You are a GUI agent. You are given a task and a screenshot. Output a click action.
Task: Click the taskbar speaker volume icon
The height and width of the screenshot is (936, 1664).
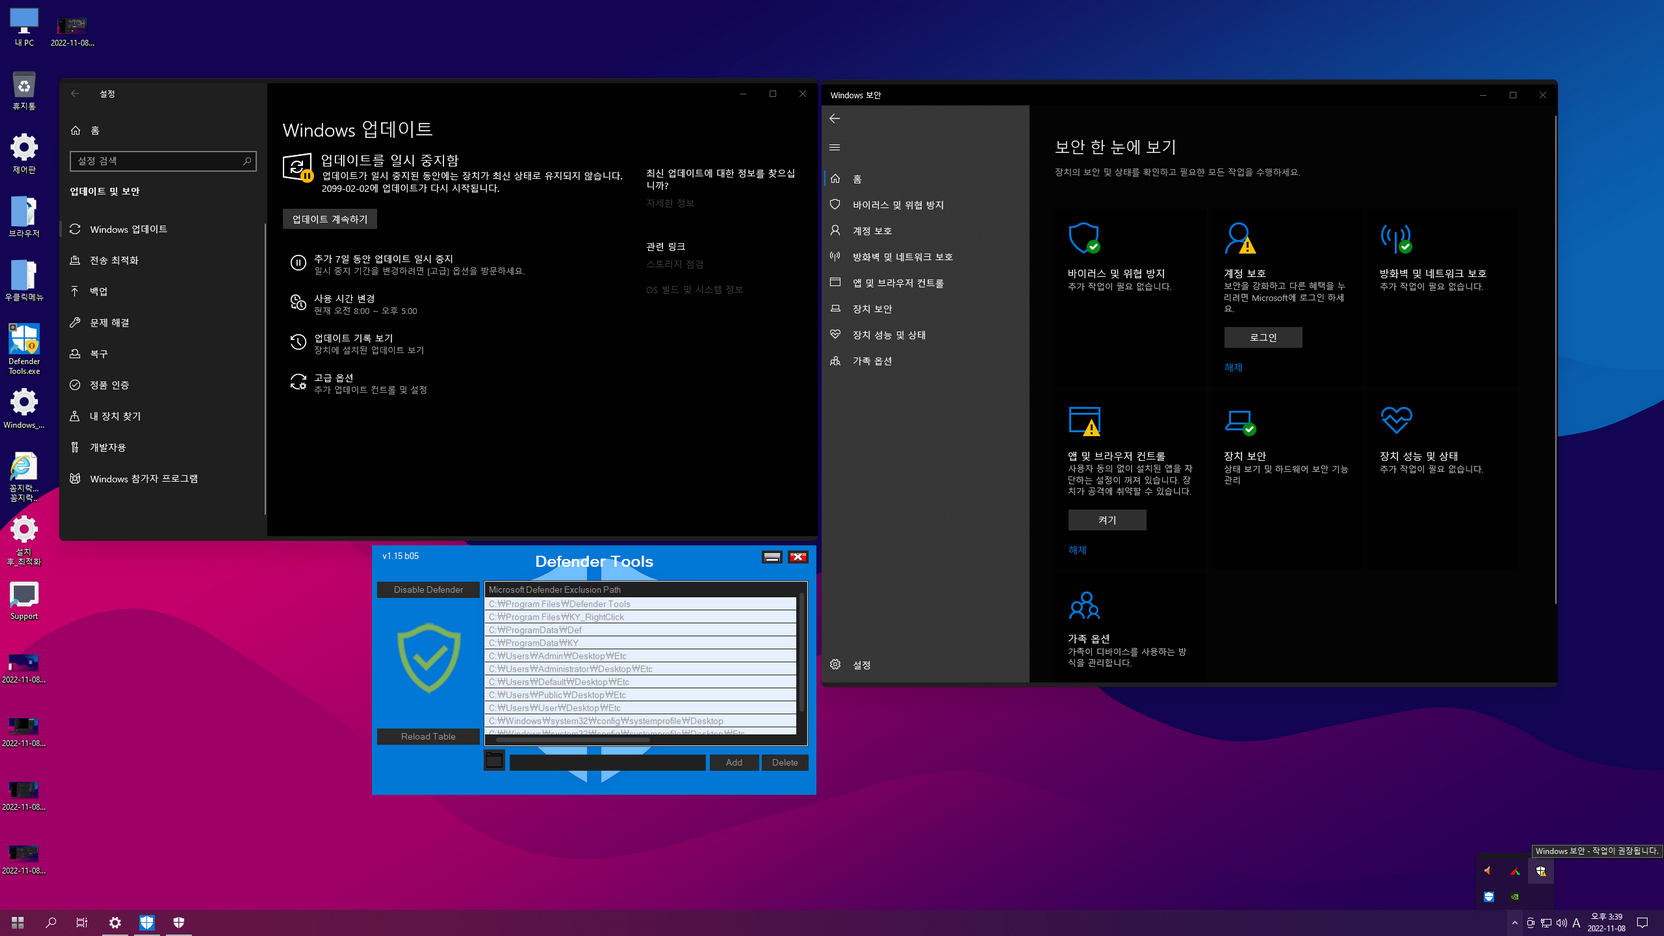click(x=1561, y=922)
